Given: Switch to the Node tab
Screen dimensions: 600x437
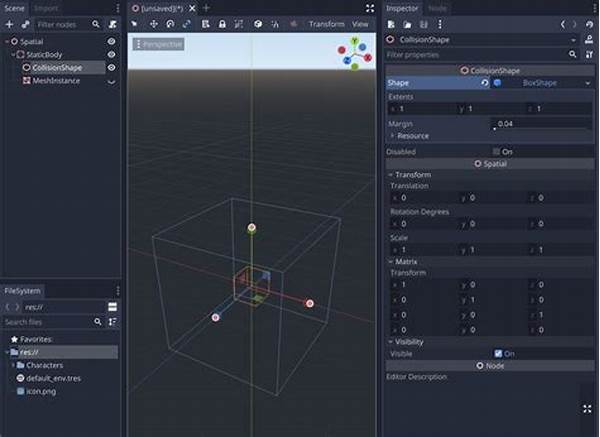Looking at the screenshot, I should click(437, 8).
